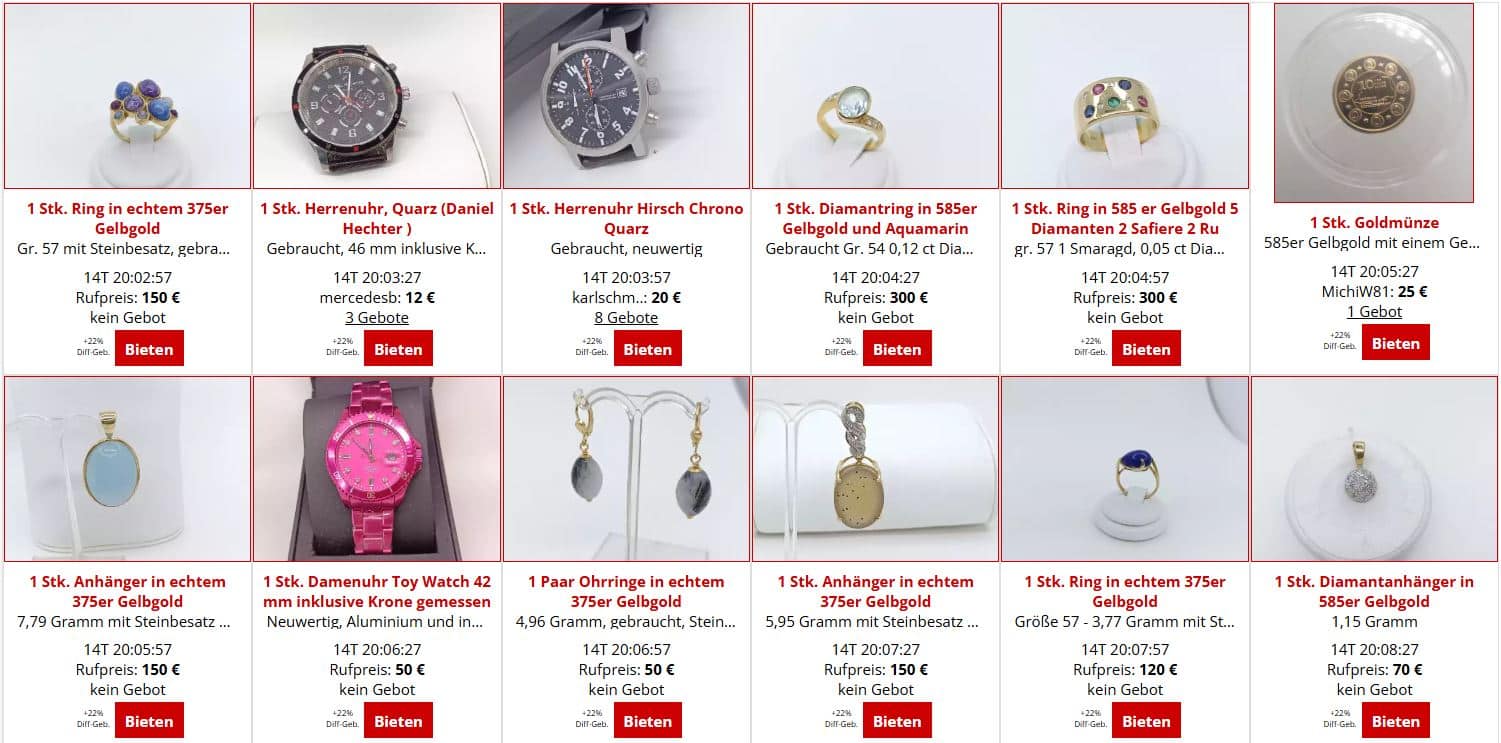Open title '1 Stk. Herrenuhr, Quarz (Daniel Hechter)'
Screen dimensions: 1501x743
point(377,218)
